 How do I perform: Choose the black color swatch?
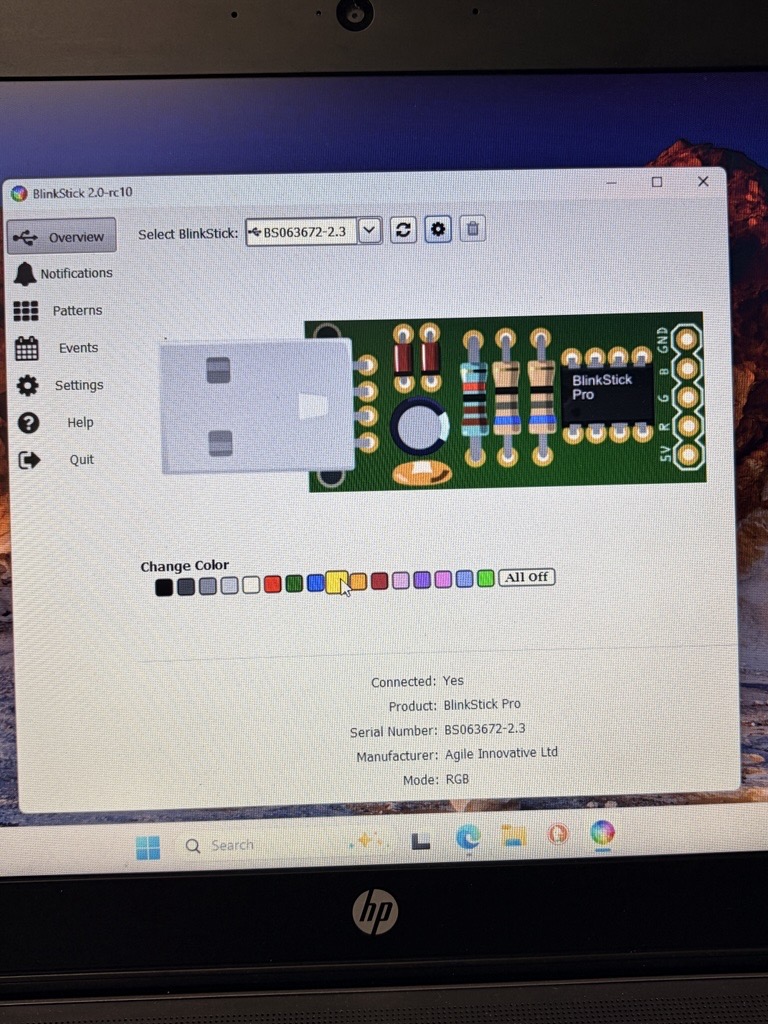click(x=164, y=587)
